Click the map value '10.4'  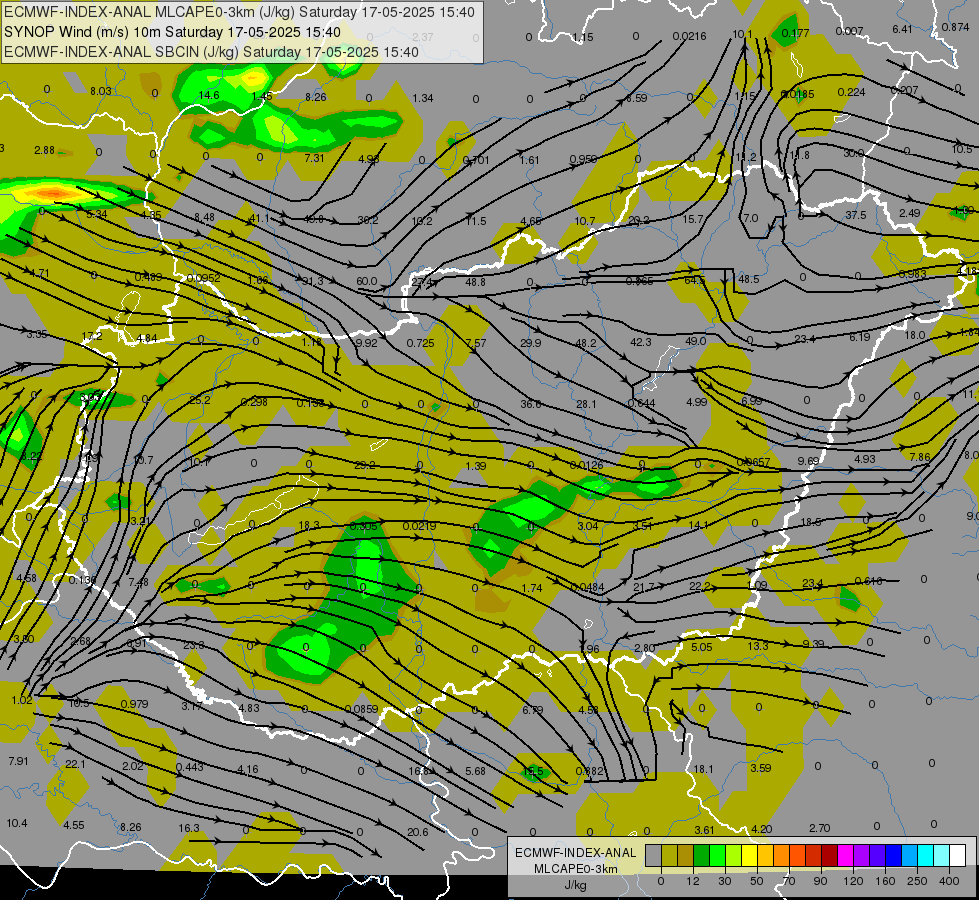coord(17,823)
